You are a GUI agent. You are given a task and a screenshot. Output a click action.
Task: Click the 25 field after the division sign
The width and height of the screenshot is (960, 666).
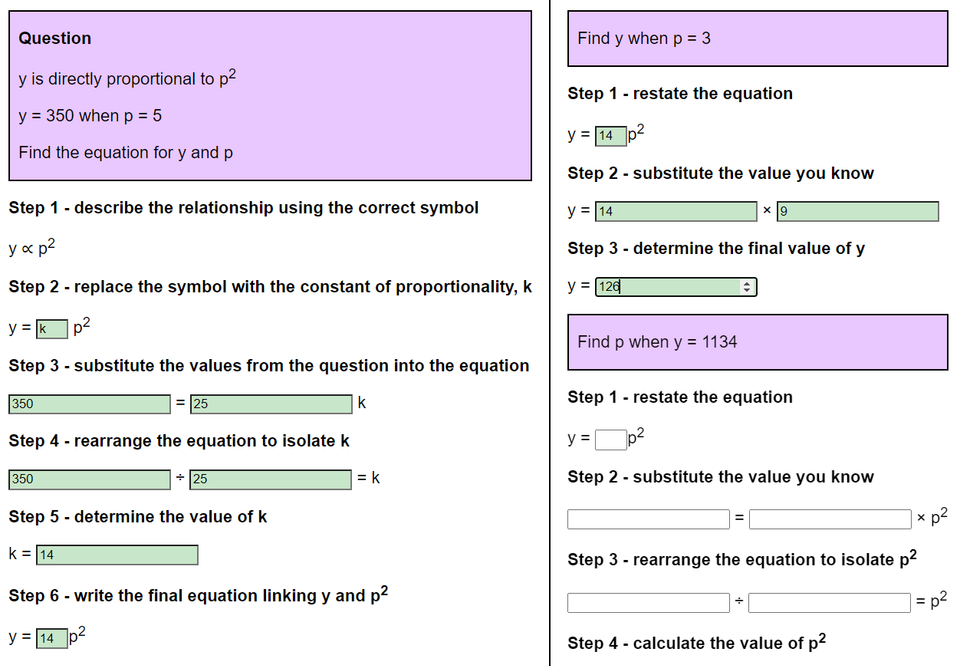(270, 479)
